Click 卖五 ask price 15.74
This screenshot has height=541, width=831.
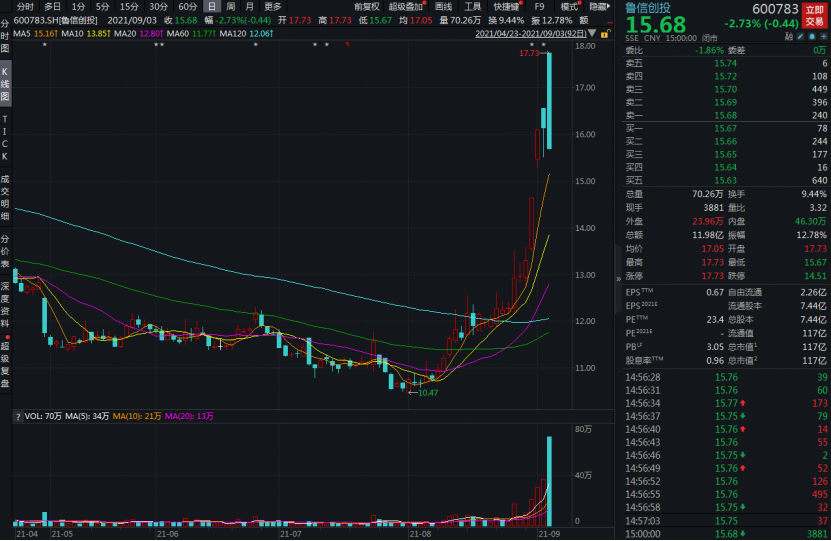click(725, 63)
